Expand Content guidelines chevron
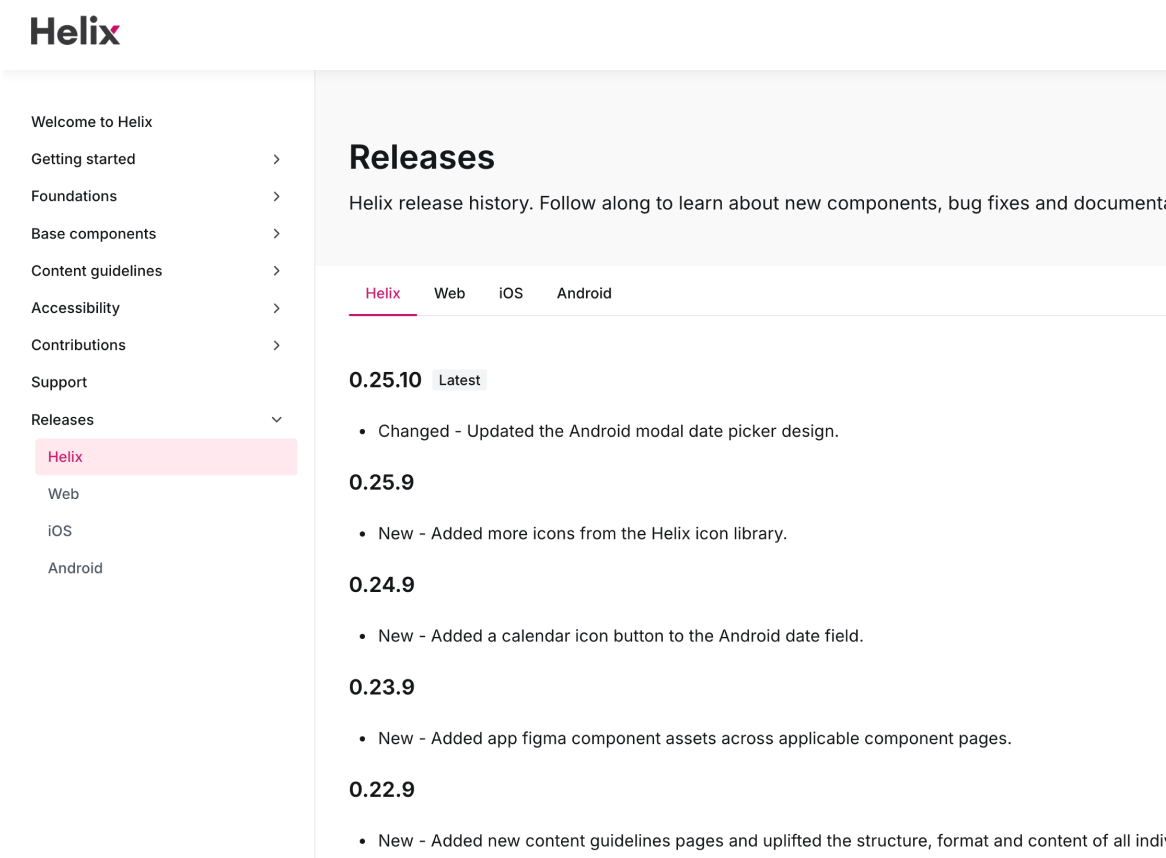The image size is (1166, 858). tap(276, 271)
